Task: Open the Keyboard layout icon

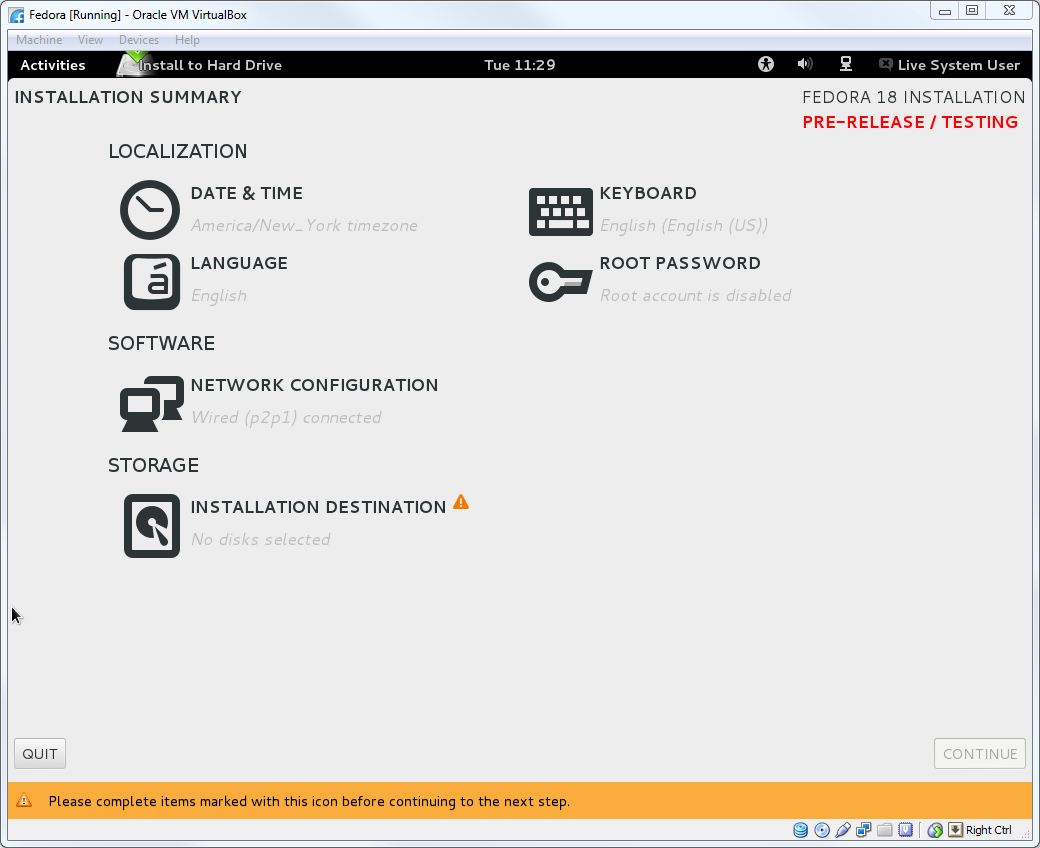Action: point(560,212)
